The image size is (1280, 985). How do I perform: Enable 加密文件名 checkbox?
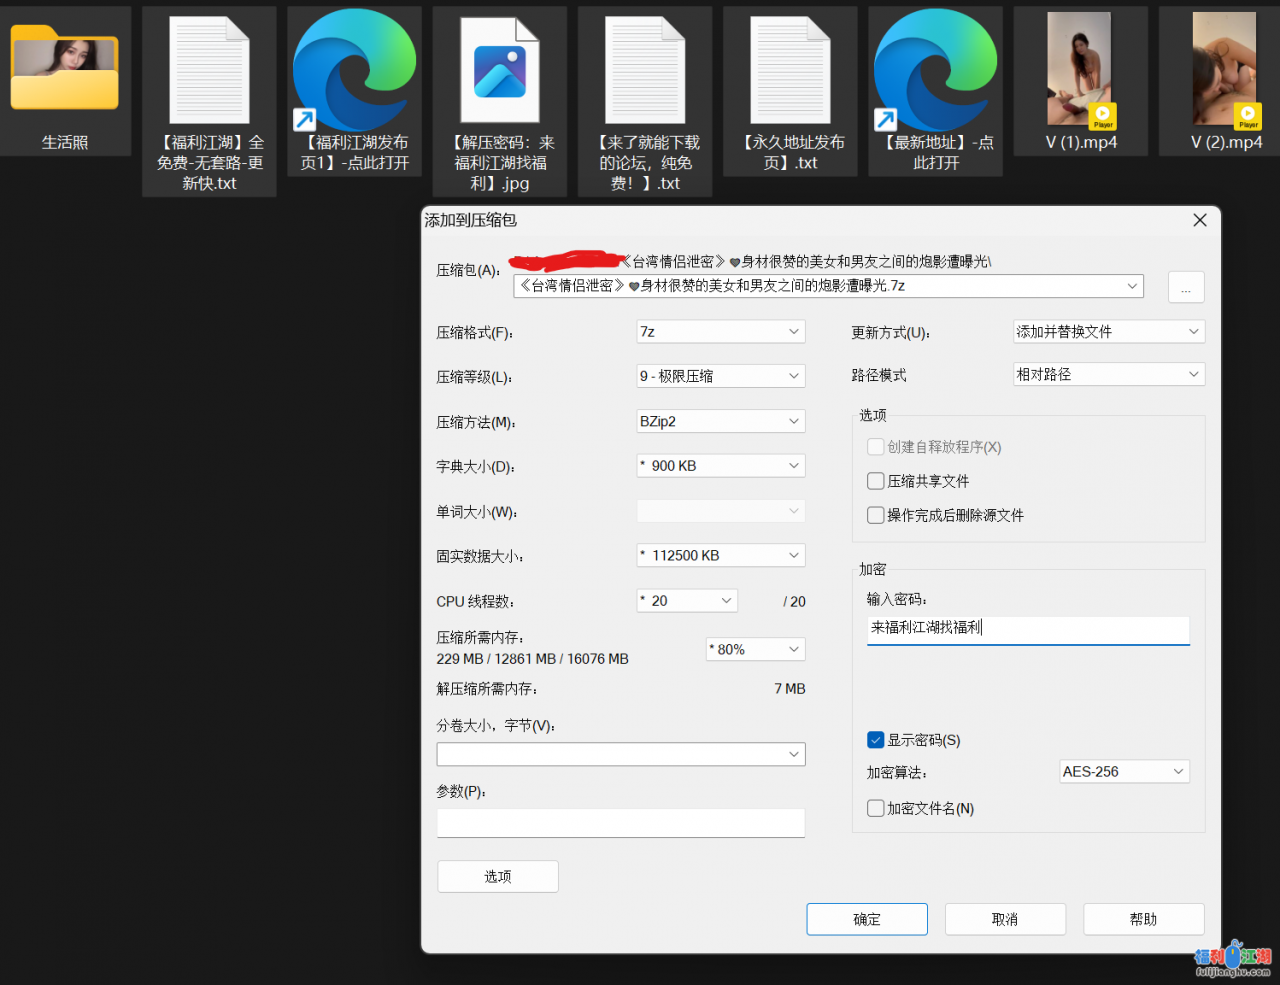tap(876, 808)
